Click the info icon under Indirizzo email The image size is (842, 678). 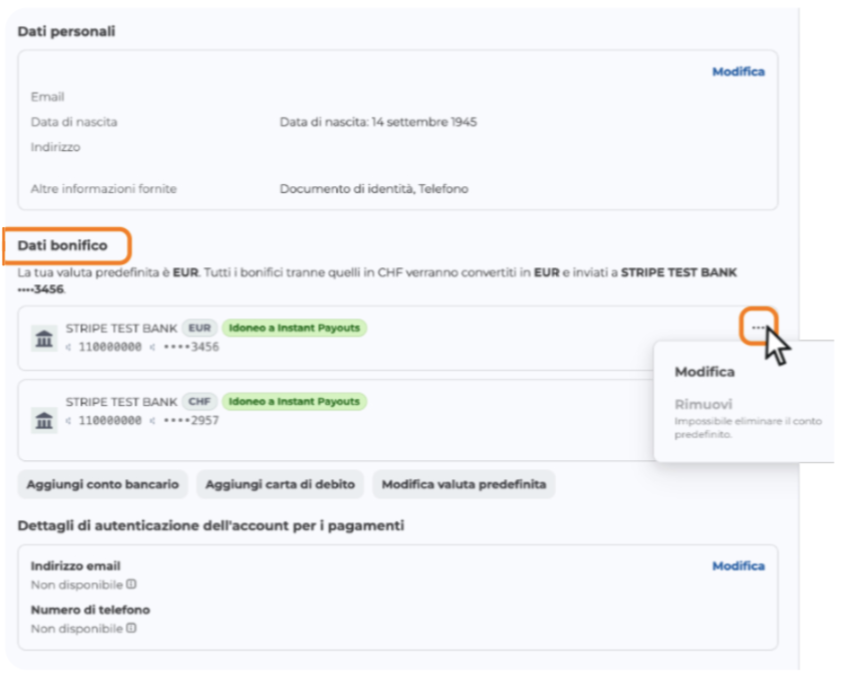132,584
